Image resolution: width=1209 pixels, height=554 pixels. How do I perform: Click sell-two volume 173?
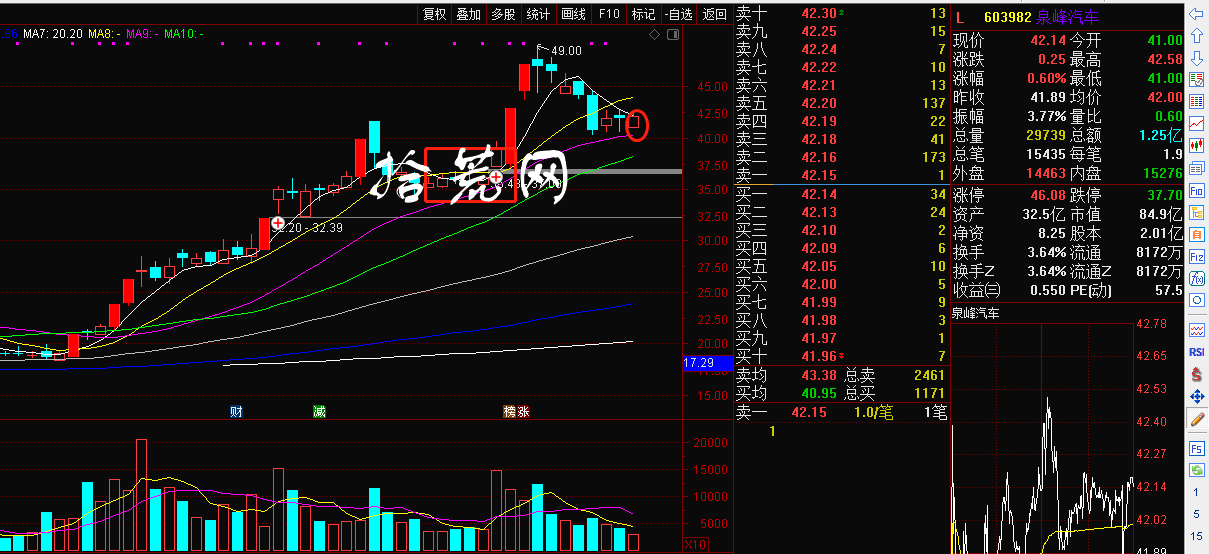click(933, 157)
